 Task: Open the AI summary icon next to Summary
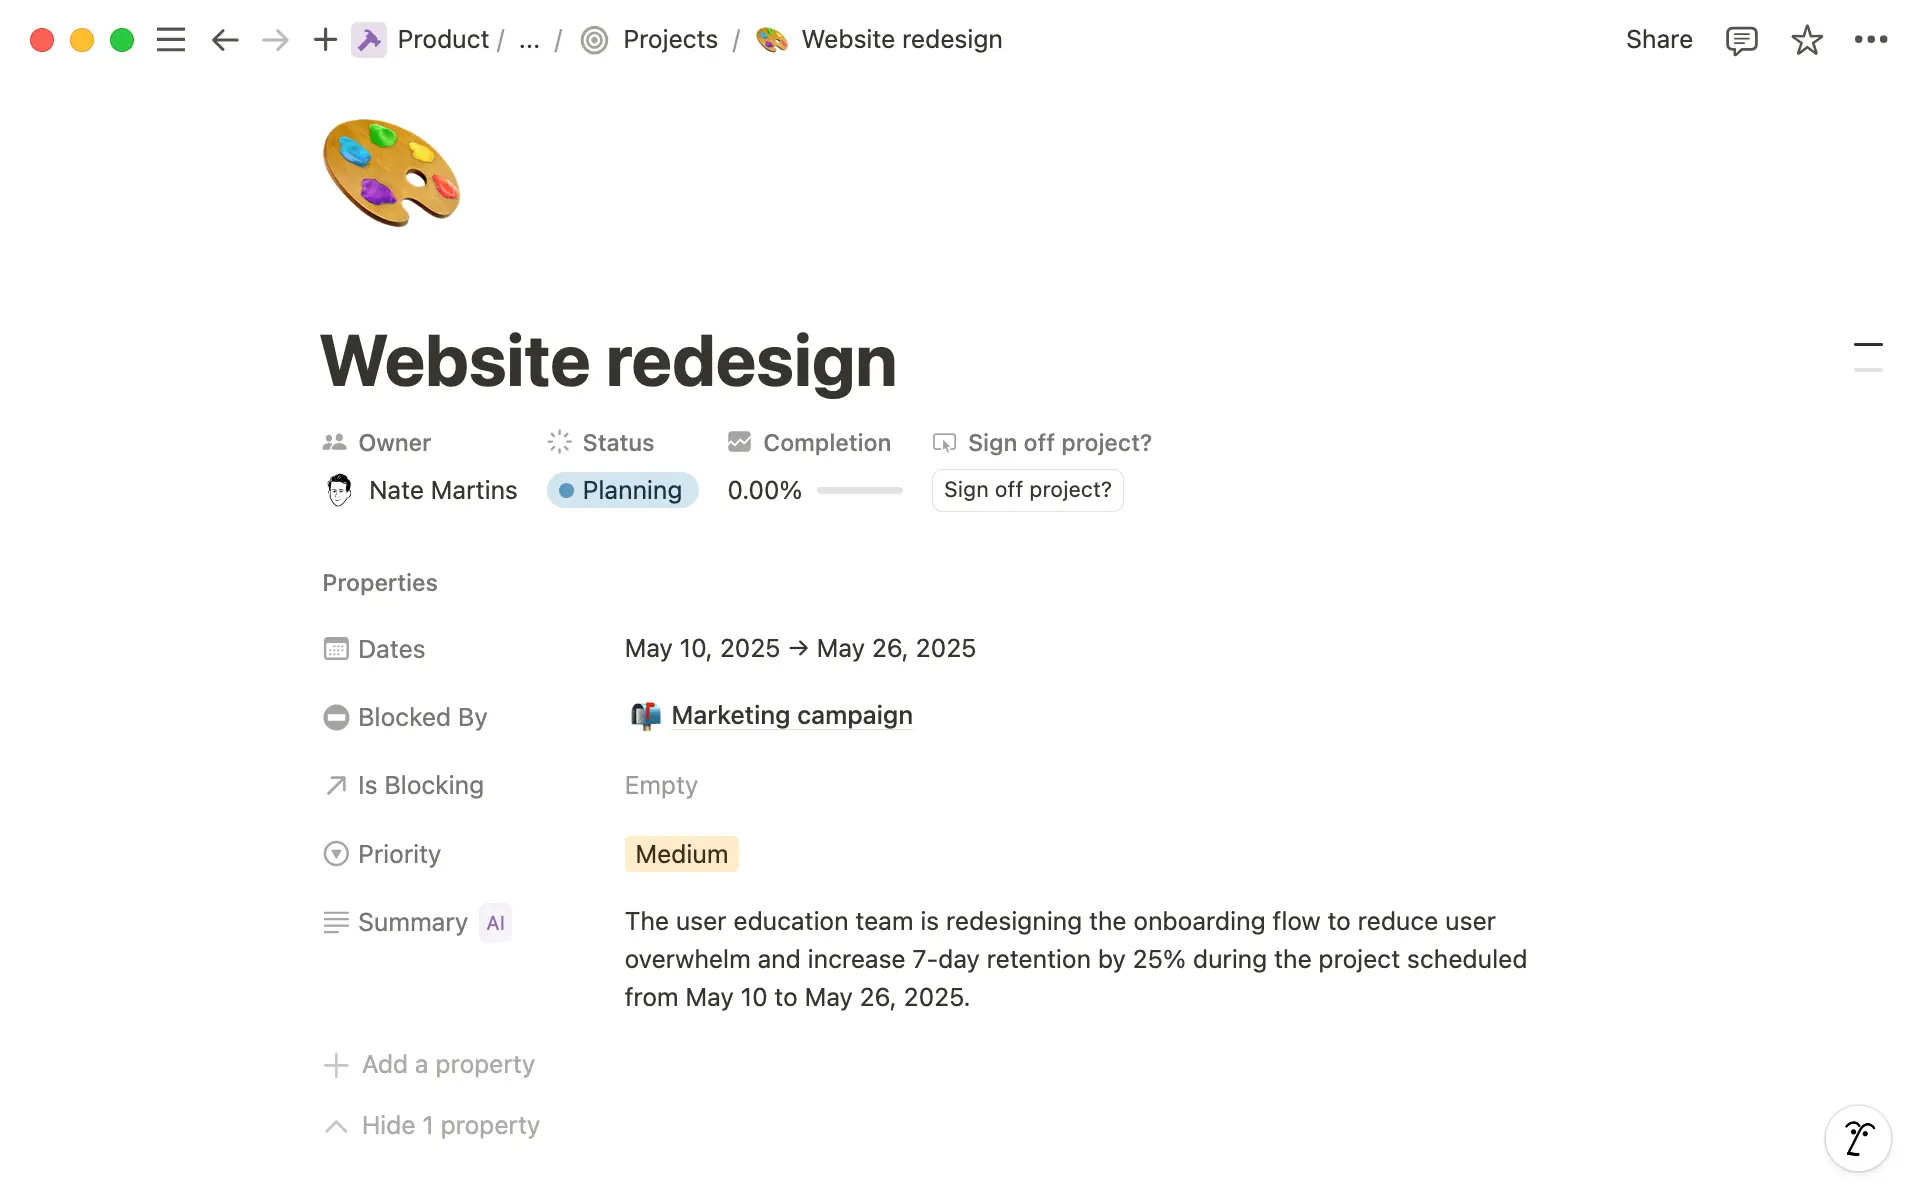coord(495,922)
